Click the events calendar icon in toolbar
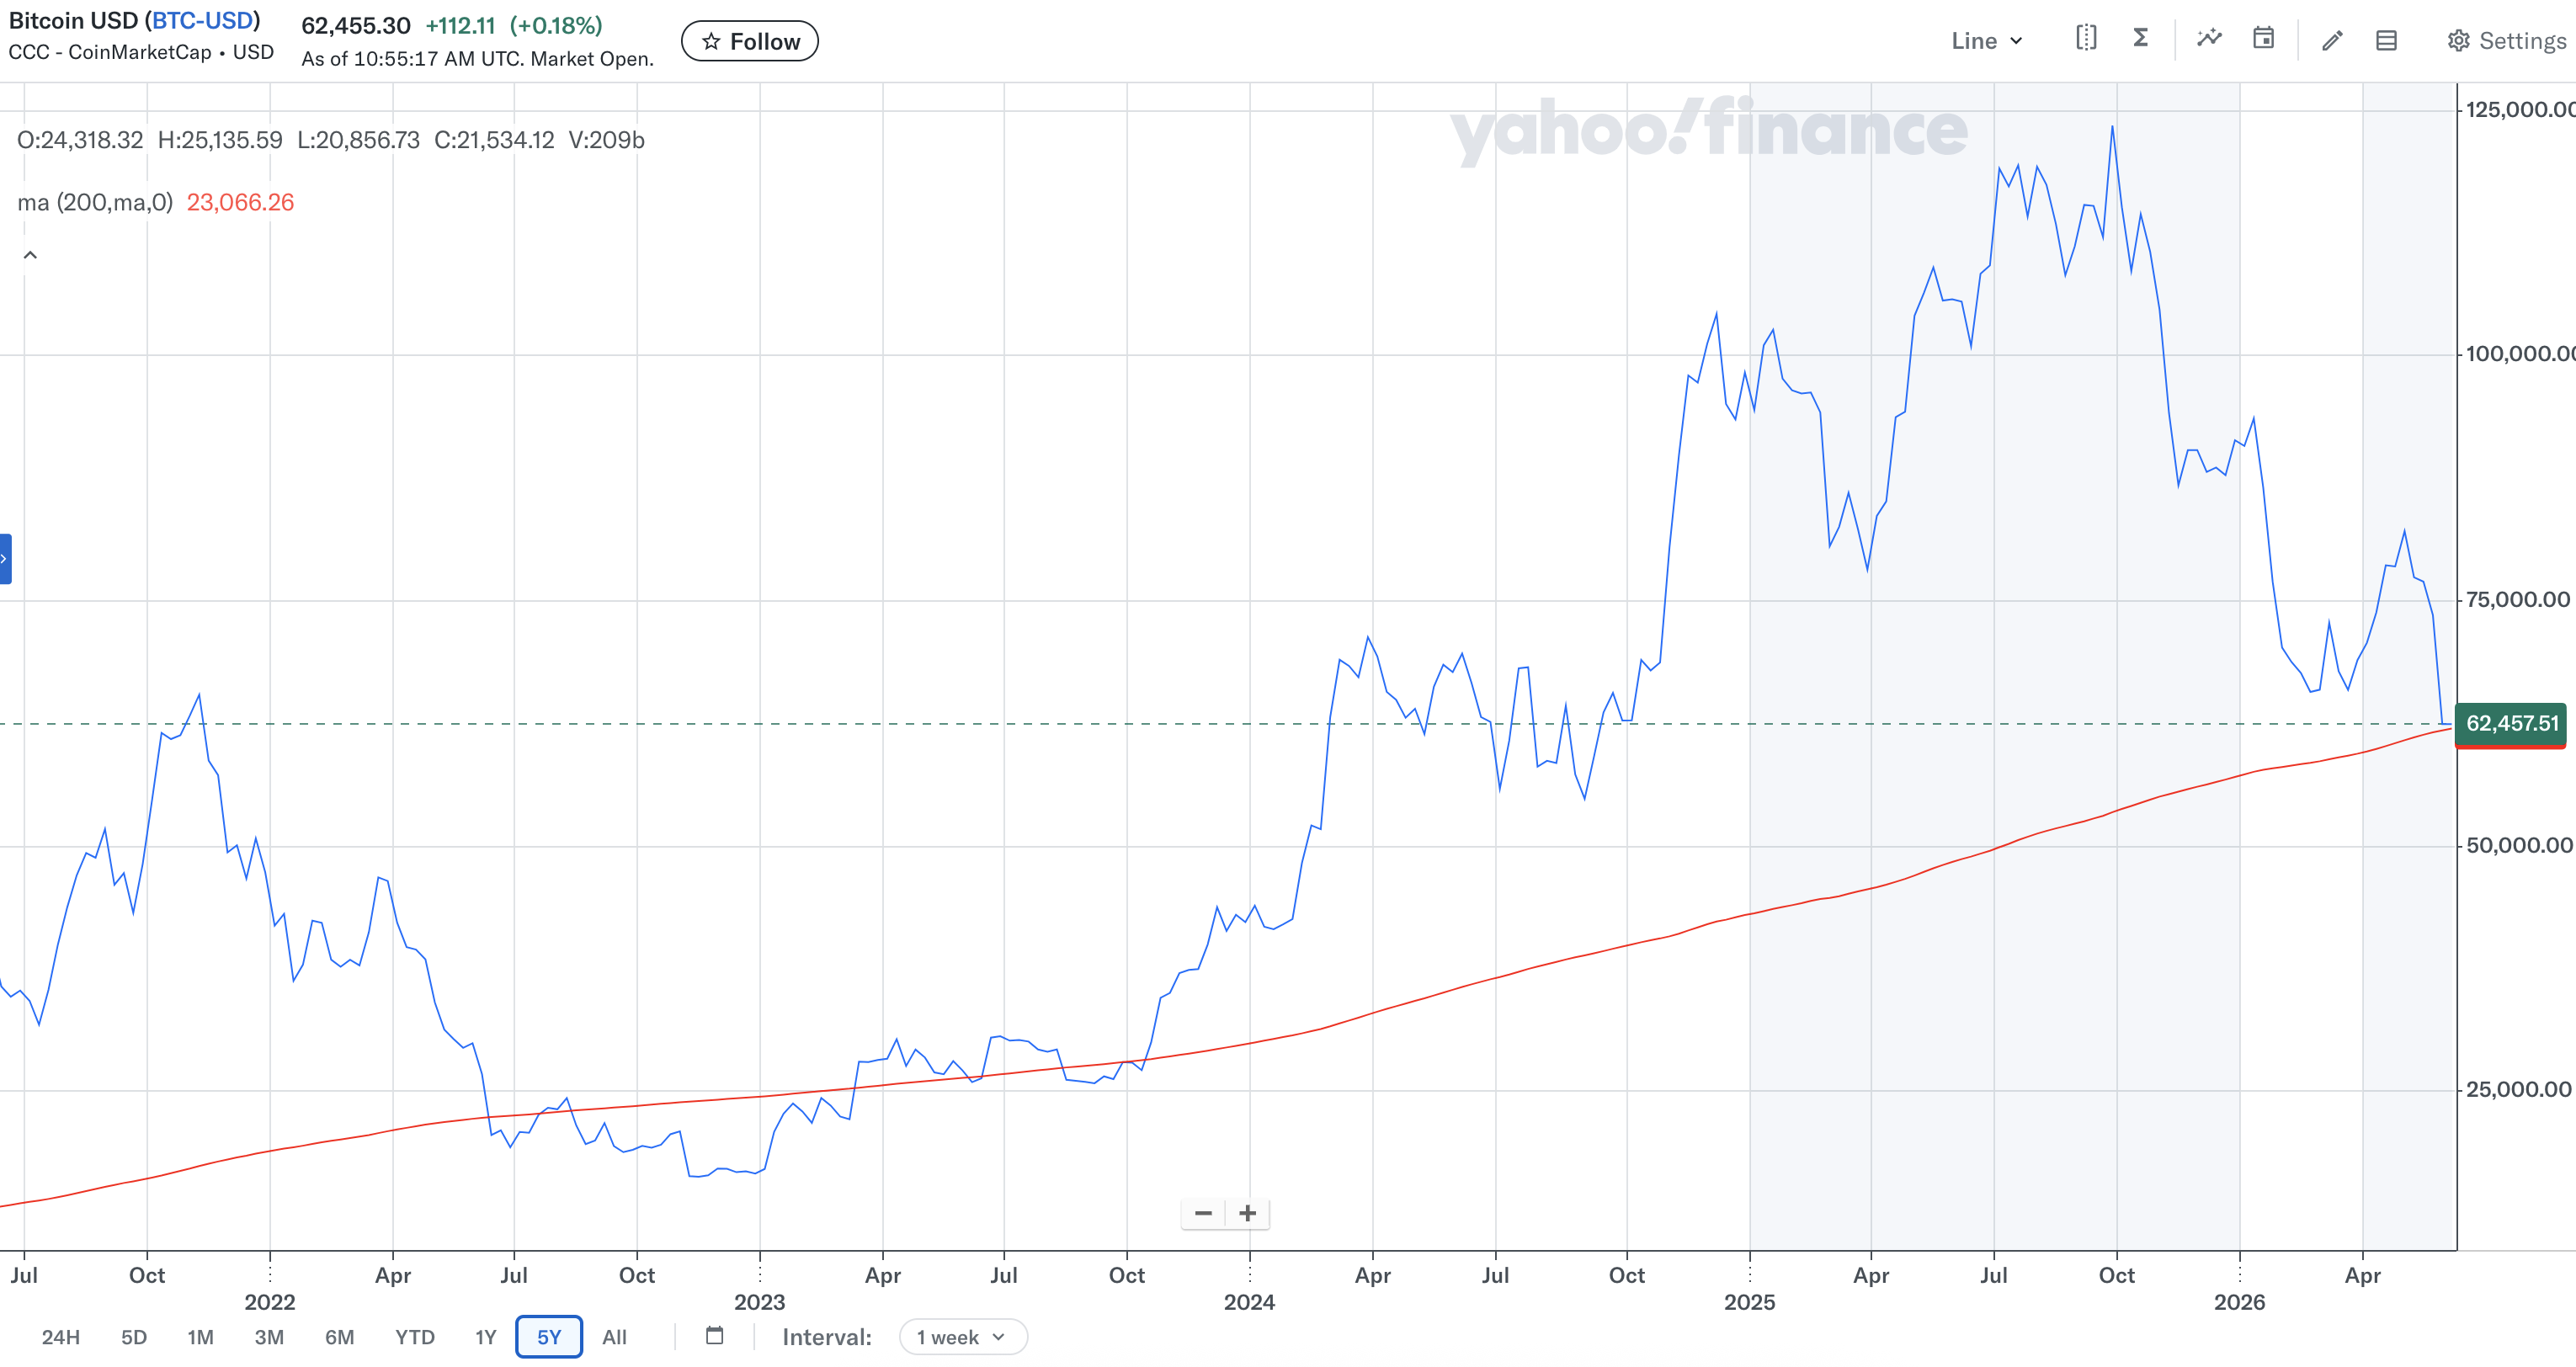 point(2264,39)
